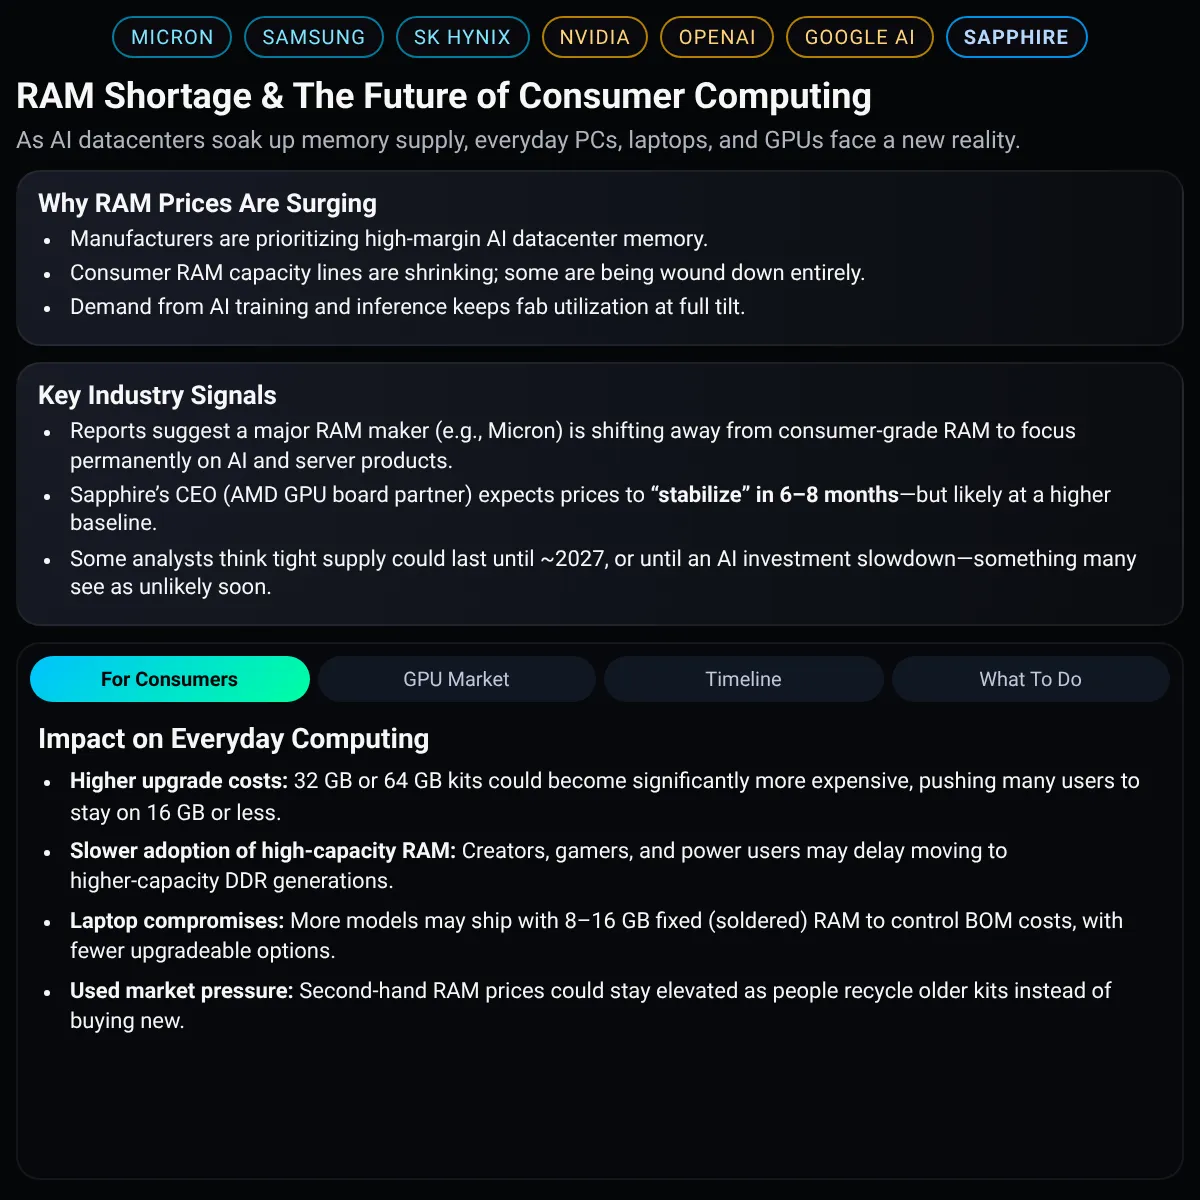
Task: Open the GPU Market tab
Action: click(x=456, y=679)
